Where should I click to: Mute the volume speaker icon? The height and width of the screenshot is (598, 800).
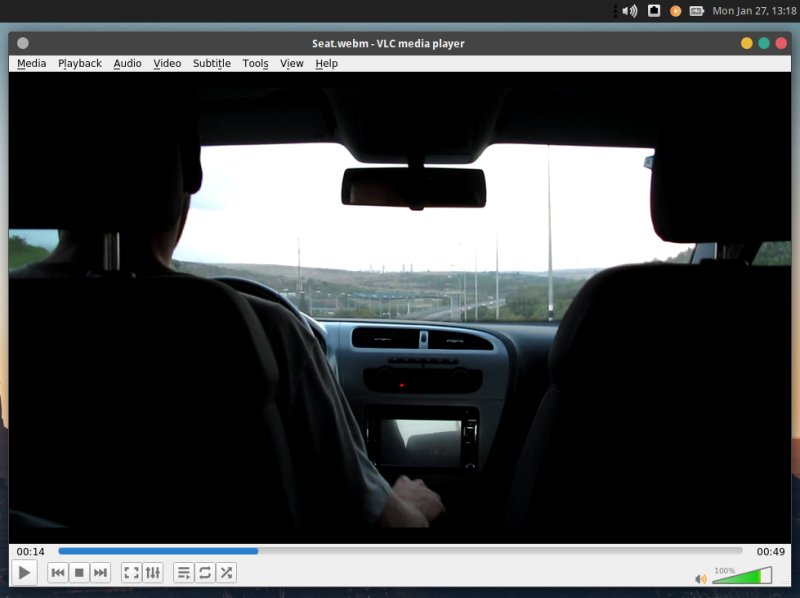(701, 577)
